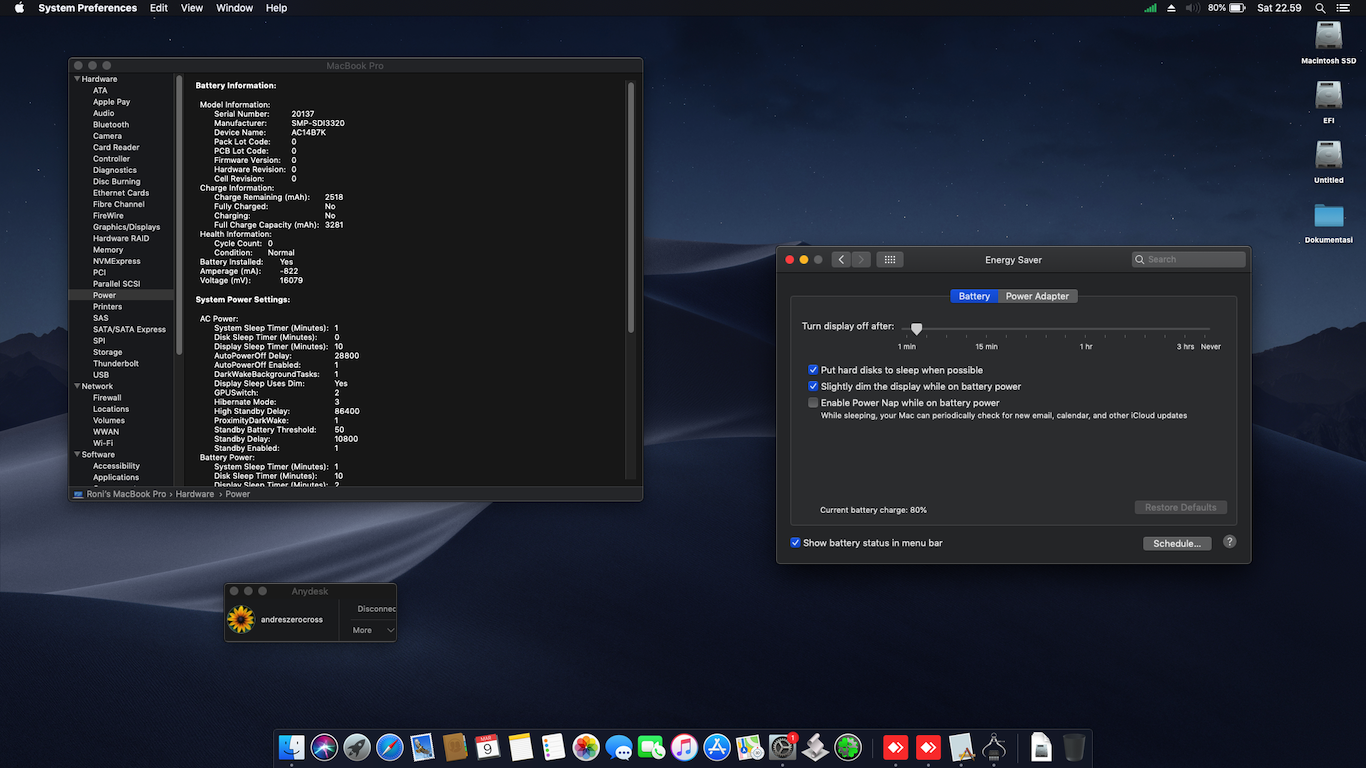The width and height of the screenshot is (1366, 768).
Task: Click the Show All grid icon in Energy Saver
Action: (x=890, y=260)
